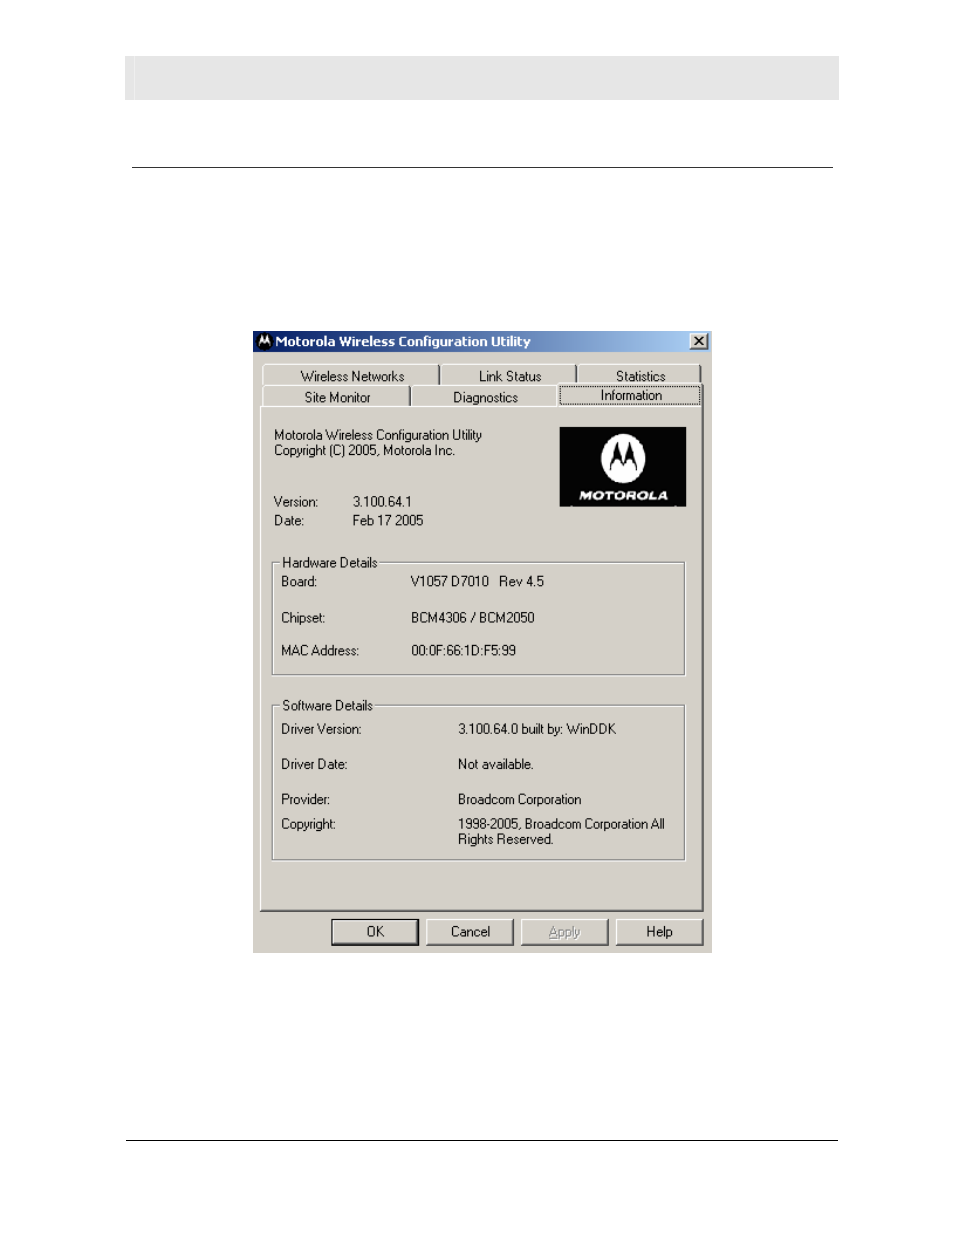Open the Diagnostics tab
The image size is (954, 1235).
click(485, 397)
